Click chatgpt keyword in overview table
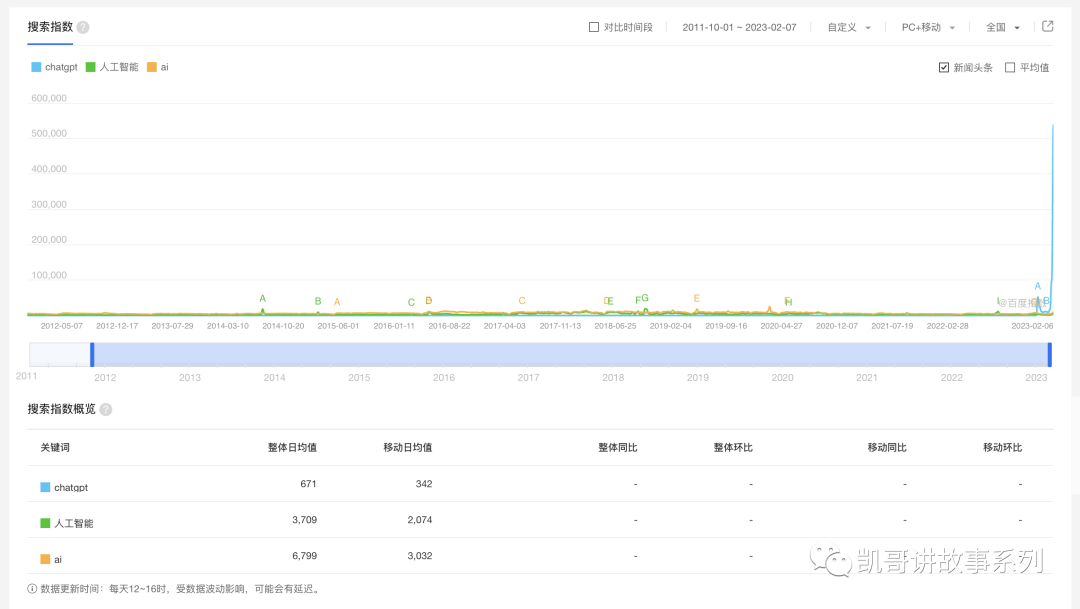This screenshot has width=1080, height=609. click(71, 487)
